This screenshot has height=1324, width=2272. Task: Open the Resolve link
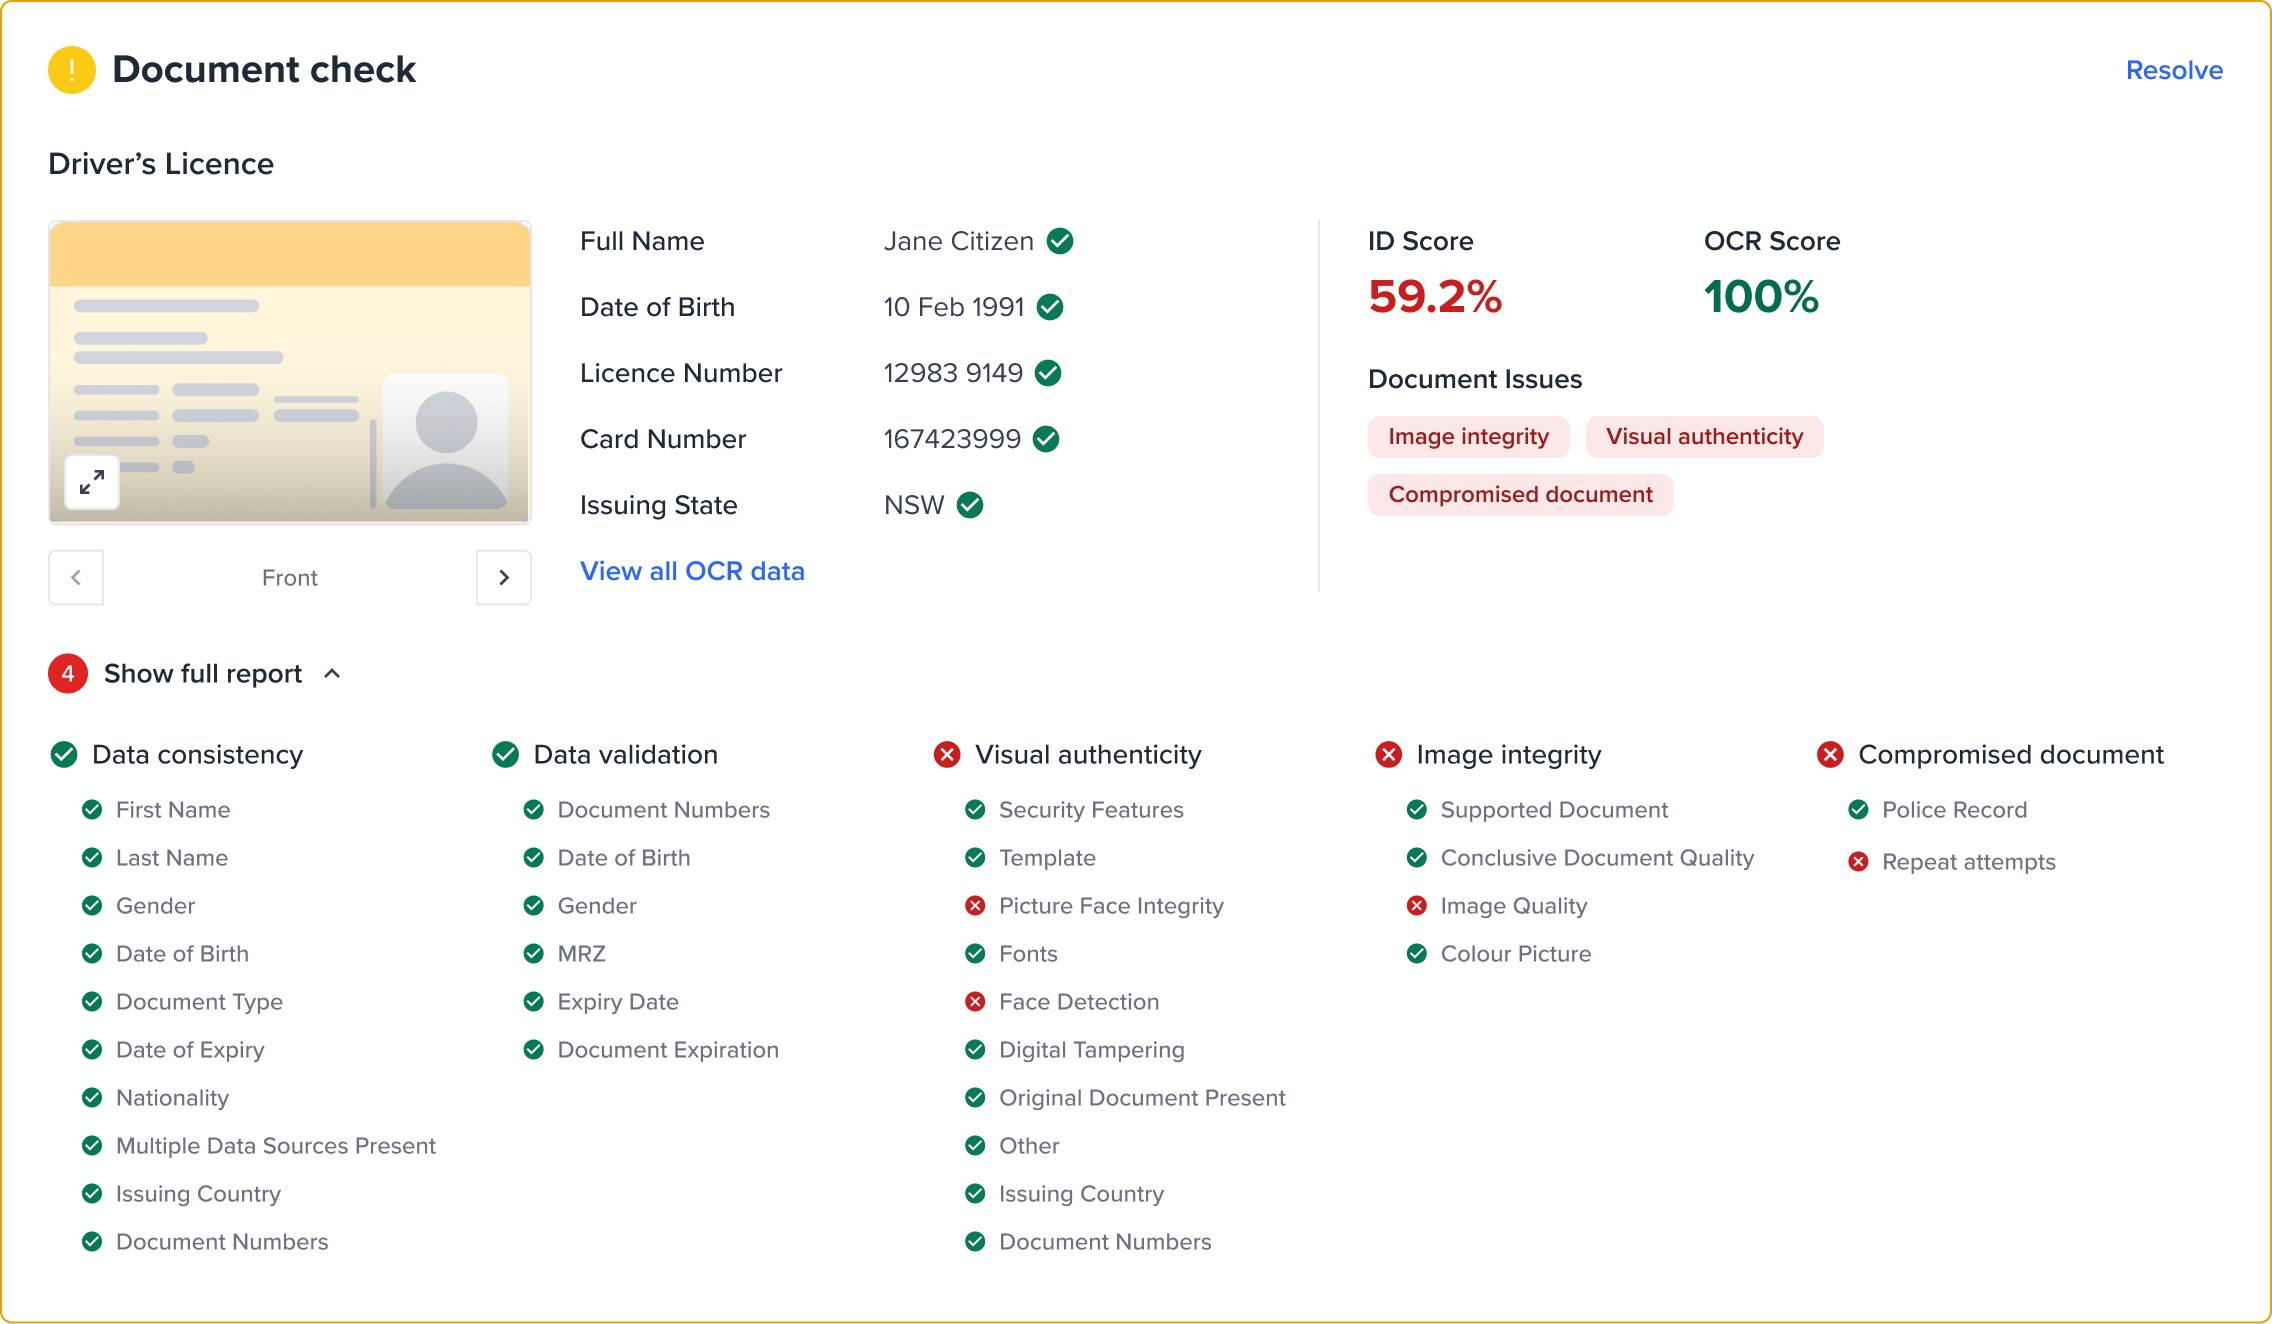pyautogui.click(x=2174, y=70)
